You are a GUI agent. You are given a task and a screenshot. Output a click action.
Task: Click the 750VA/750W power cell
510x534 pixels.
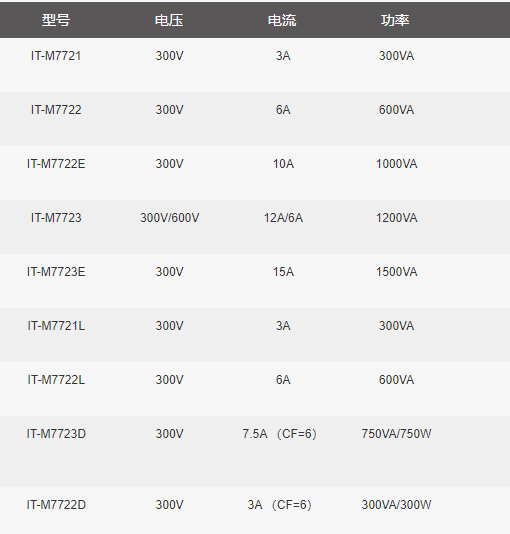click(397, 434)
